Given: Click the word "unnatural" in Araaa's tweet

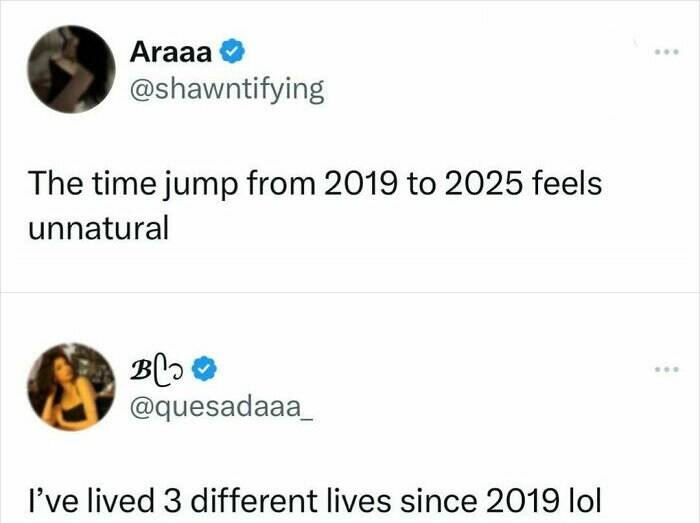Looking at the screenshot, I should 98,228.
